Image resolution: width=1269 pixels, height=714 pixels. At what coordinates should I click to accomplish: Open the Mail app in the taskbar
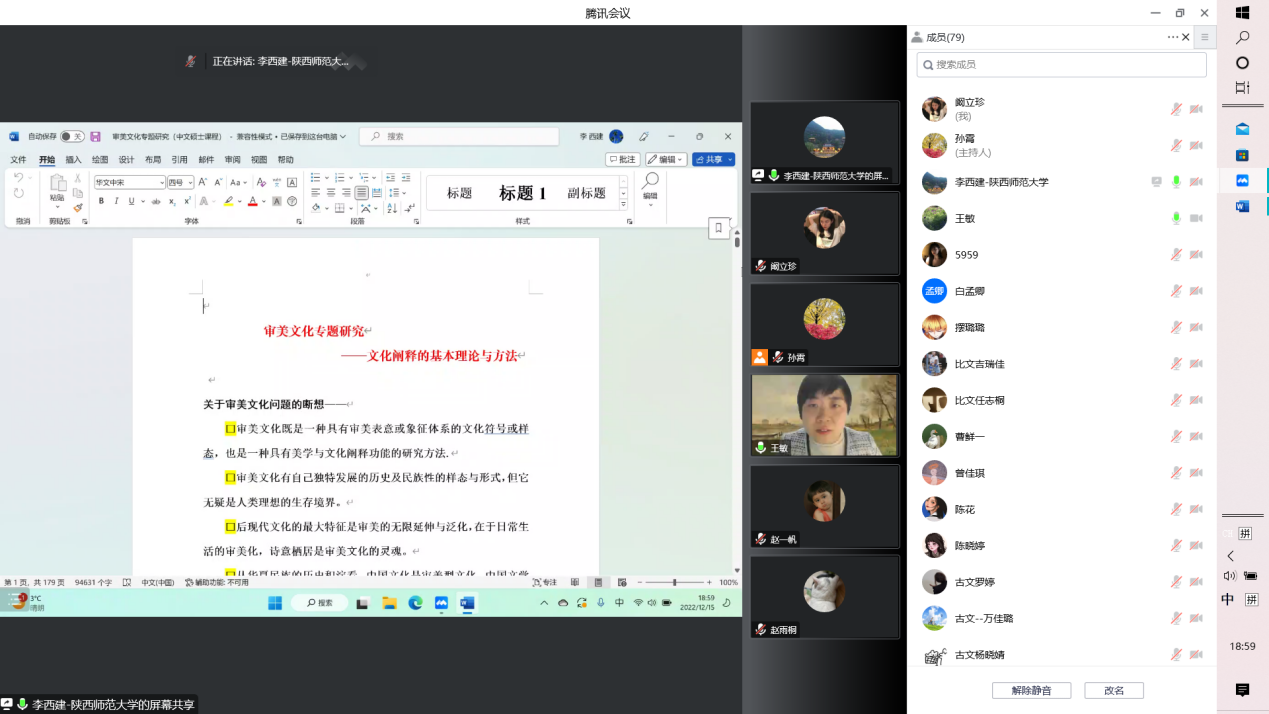1242,129
